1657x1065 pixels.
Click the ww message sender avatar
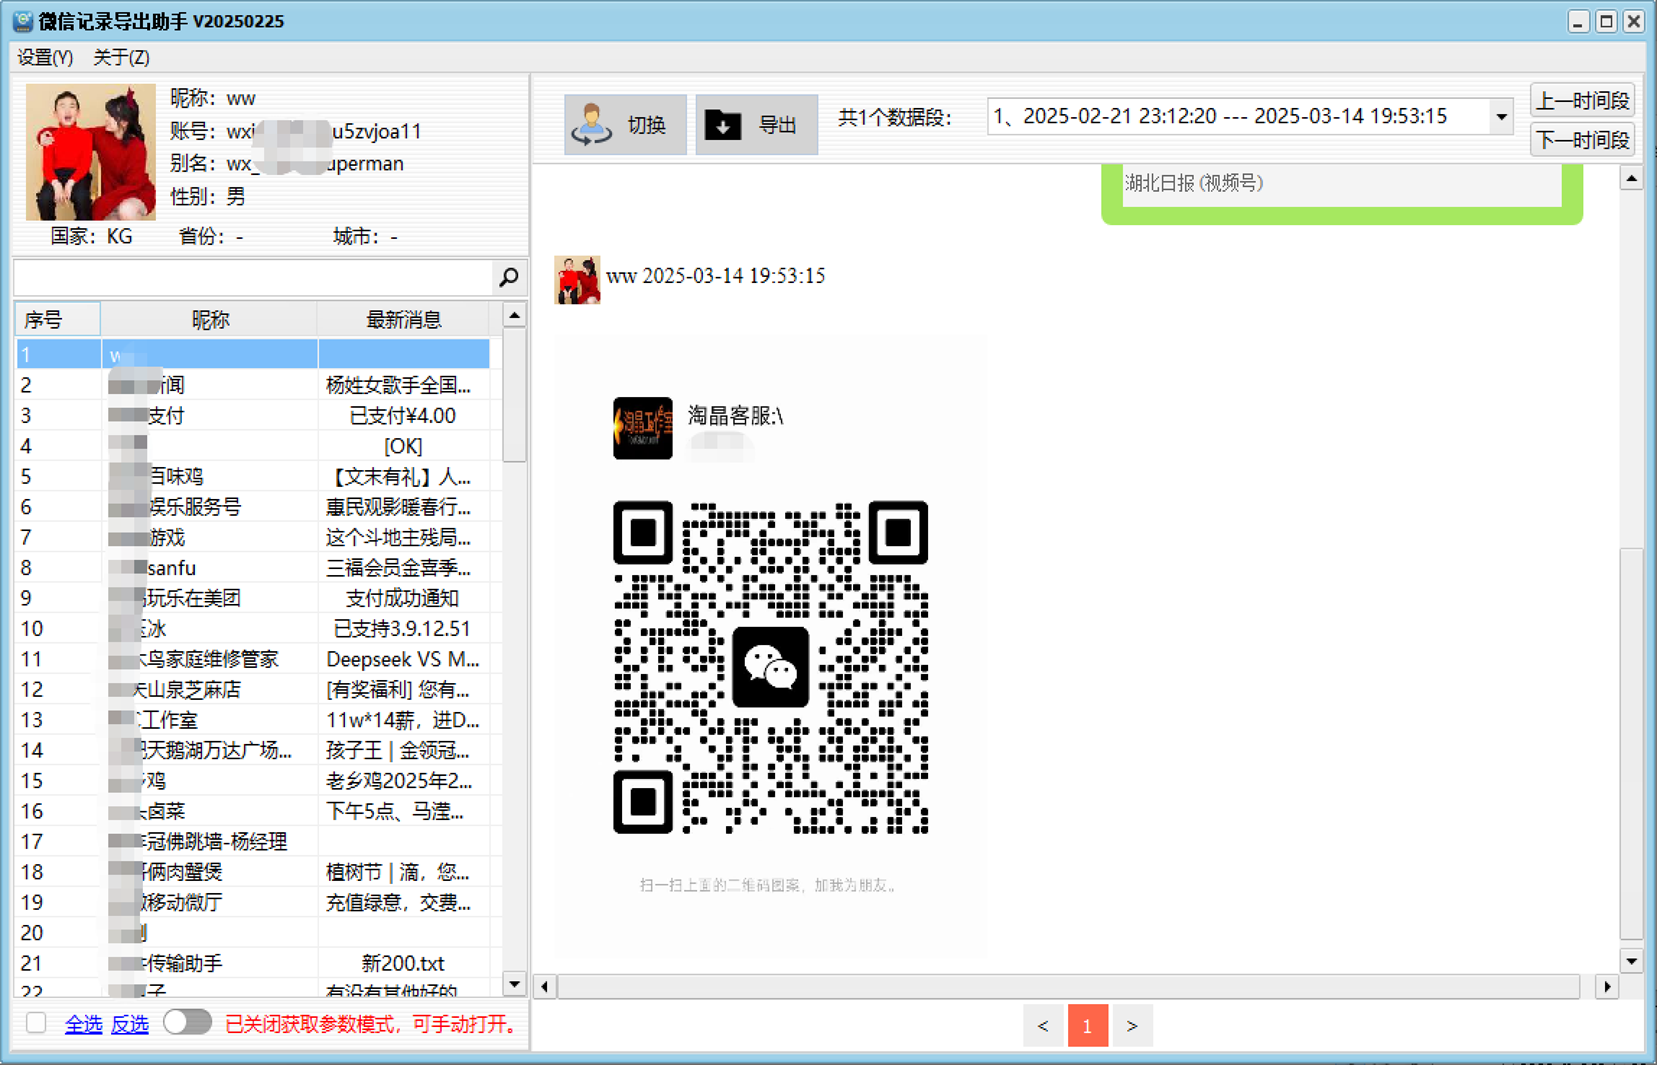pos(577,280)
